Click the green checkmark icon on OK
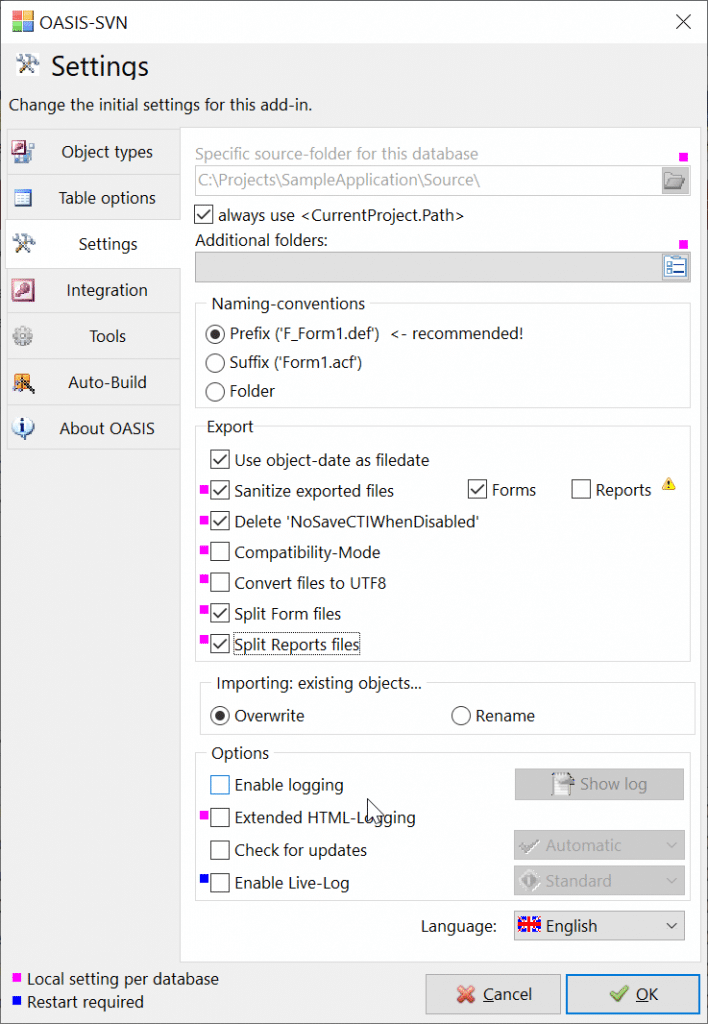 [x=619, y=994]
